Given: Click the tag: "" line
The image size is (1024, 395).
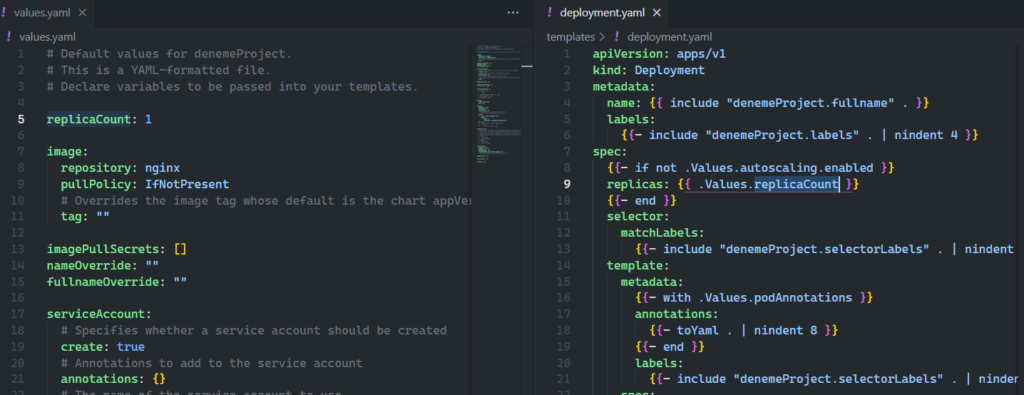Looking at the screenshot, I should pos(85,217).
